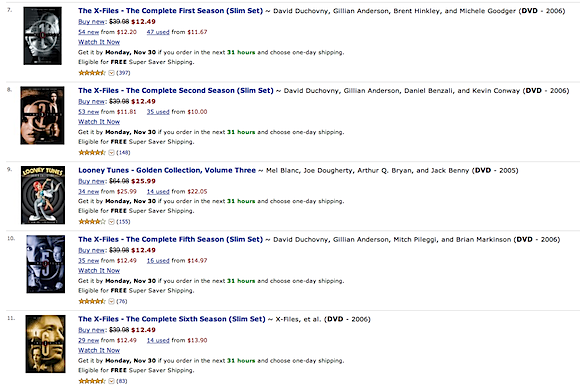View 34 new offers for Looney Tunes
This screenshot has width=580, height=388.
(x=88, y=192)
